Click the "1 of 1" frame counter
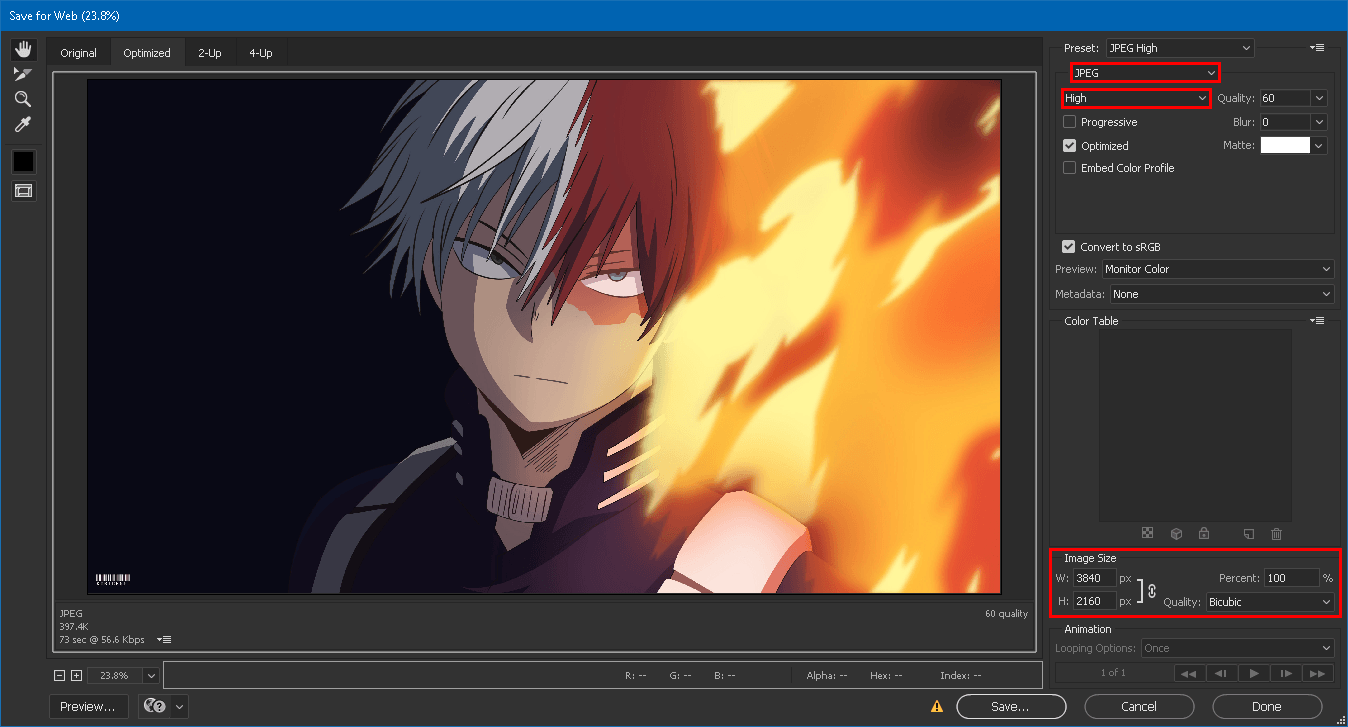The height and width of the screenshot is (727, 1348). click(x=1113, y=673)
